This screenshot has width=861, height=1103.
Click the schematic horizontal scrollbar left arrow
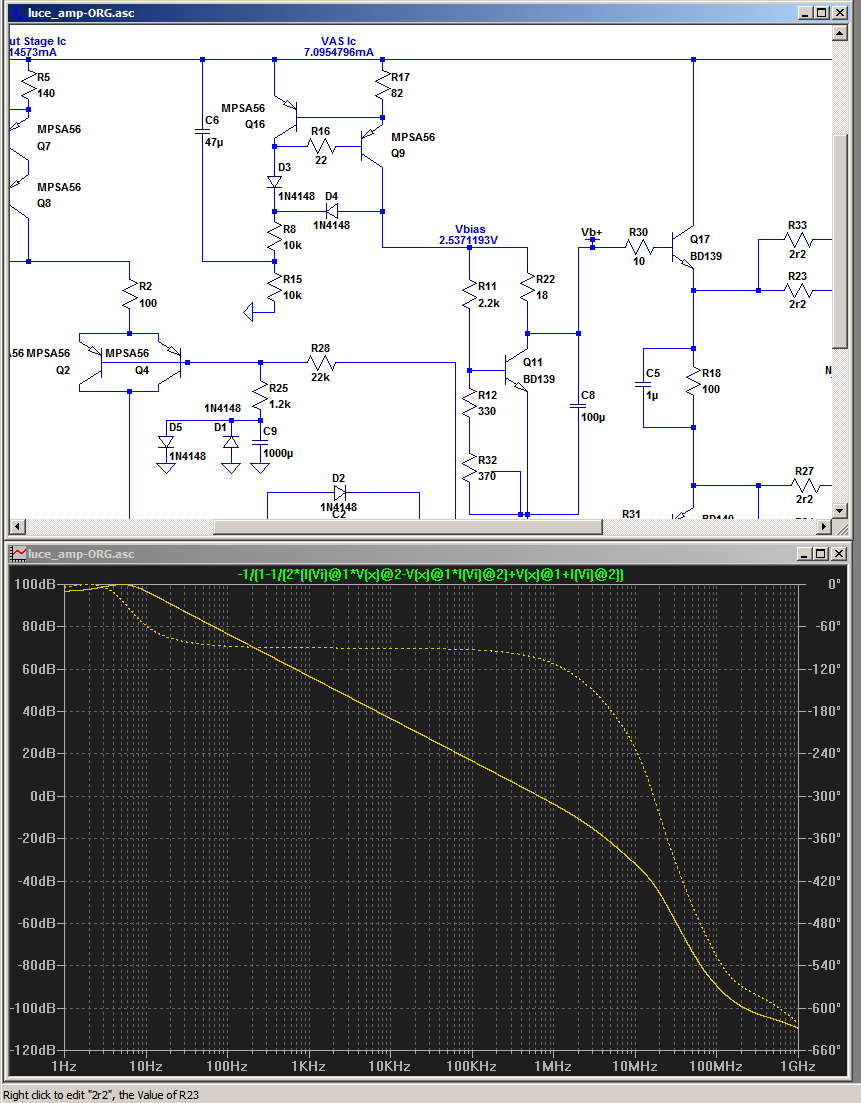point(18,526)
